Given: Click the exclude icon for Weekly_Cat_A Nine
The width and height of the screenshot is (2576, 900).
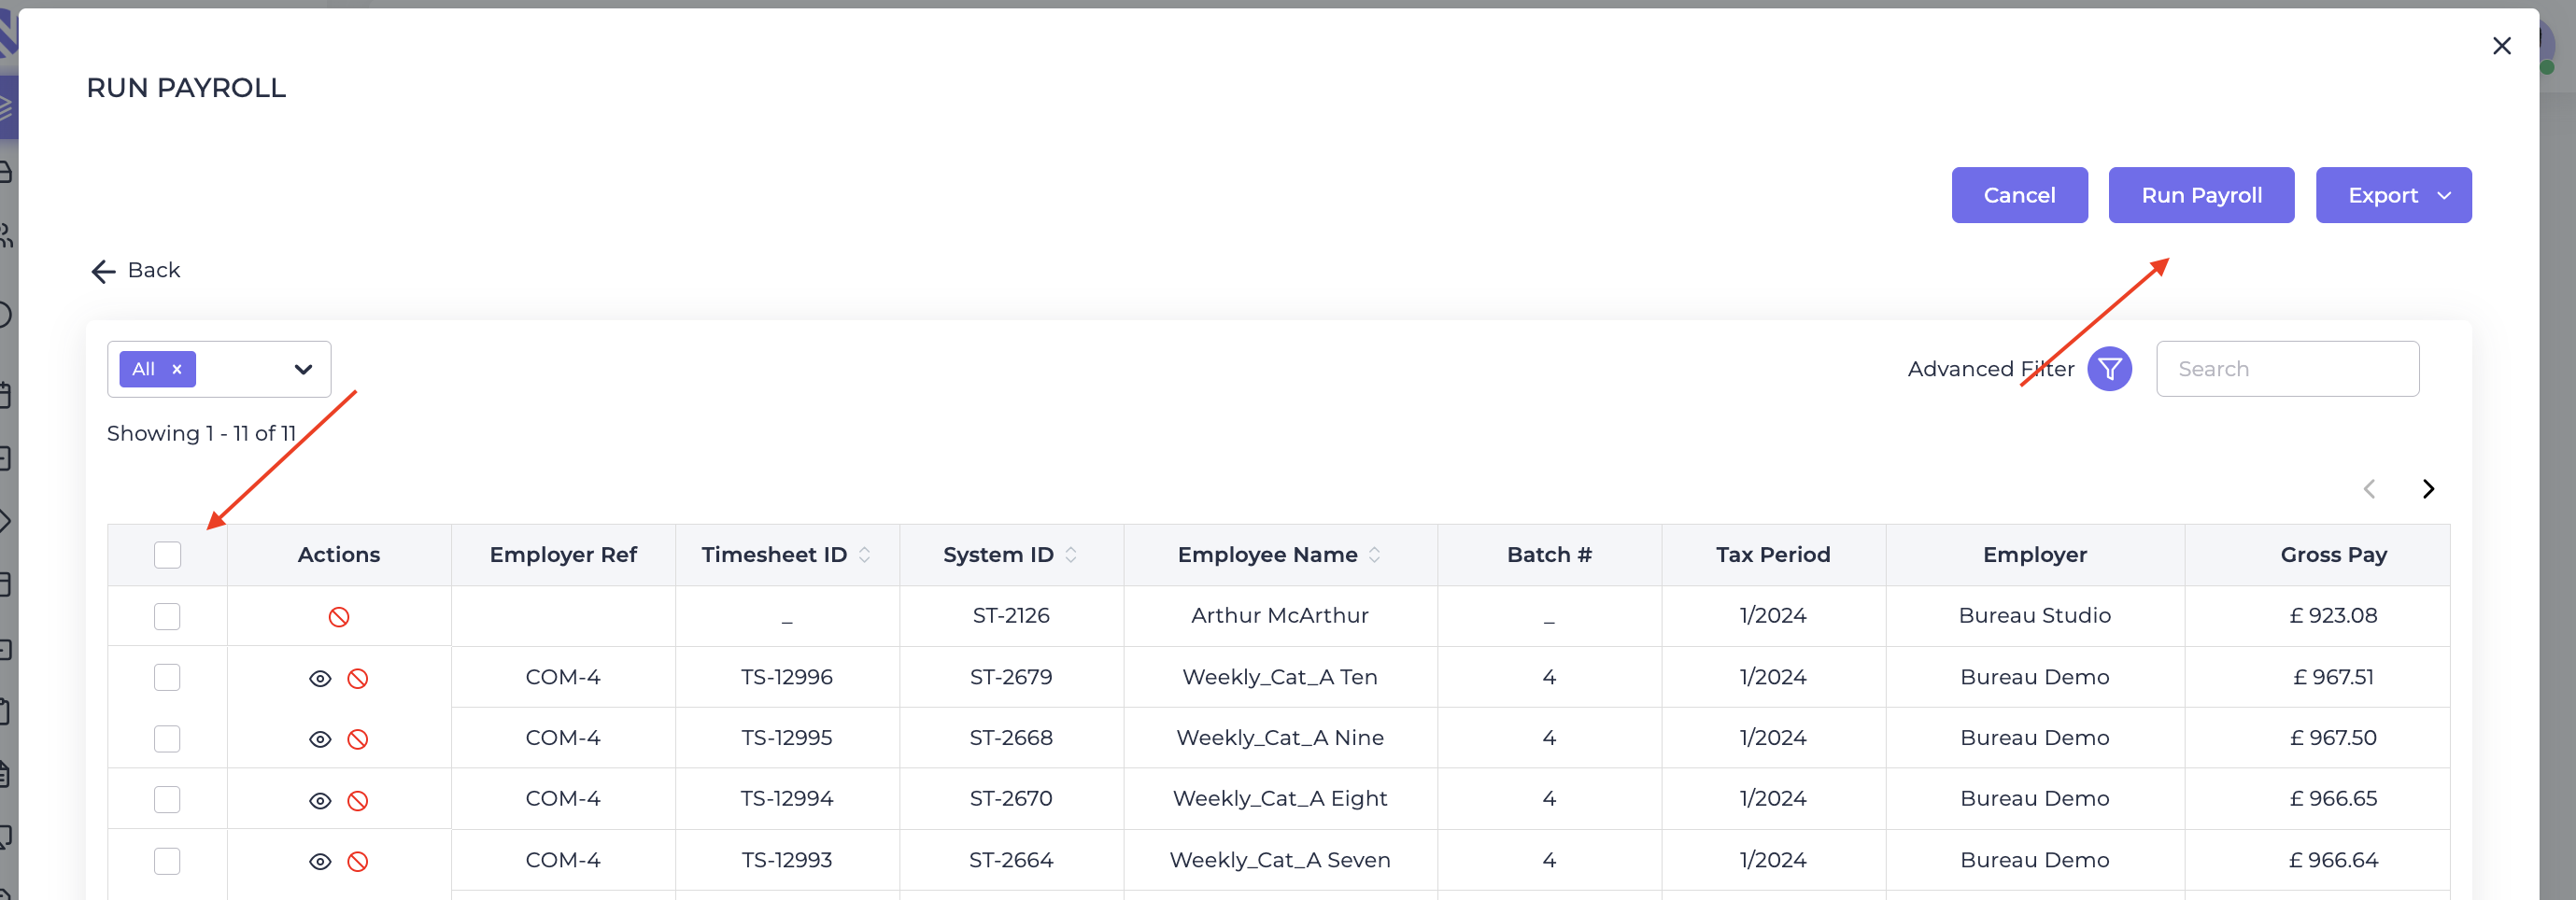Looking at the screenshot, I should pos(357,740).
